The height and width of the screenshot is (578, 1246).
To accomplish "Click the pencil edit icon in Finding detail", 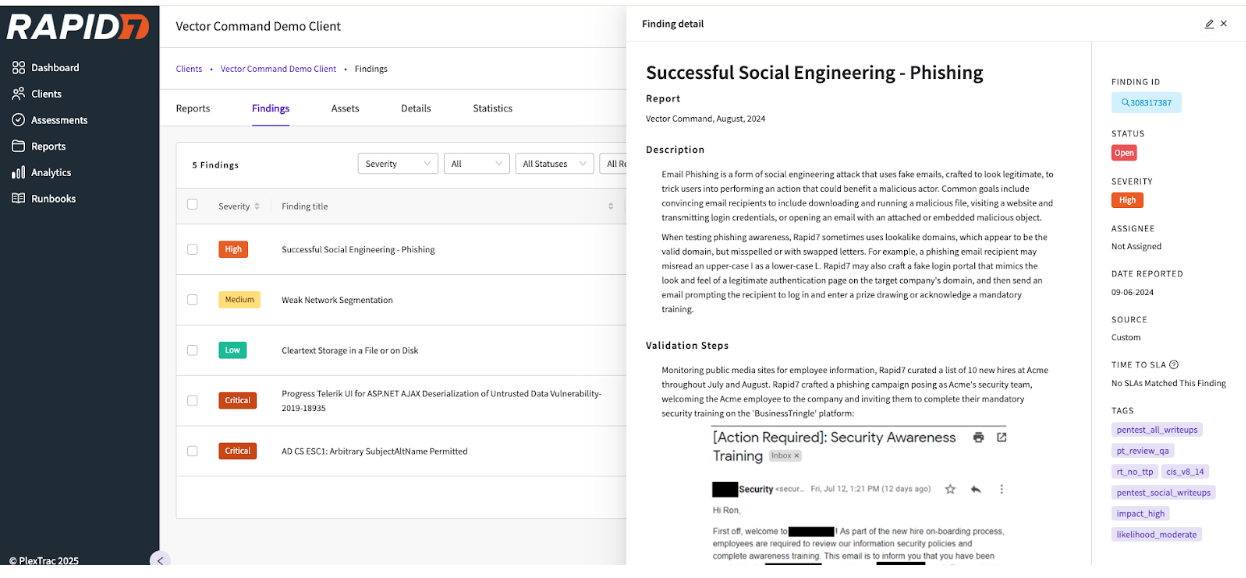I will click(1209, 24).
